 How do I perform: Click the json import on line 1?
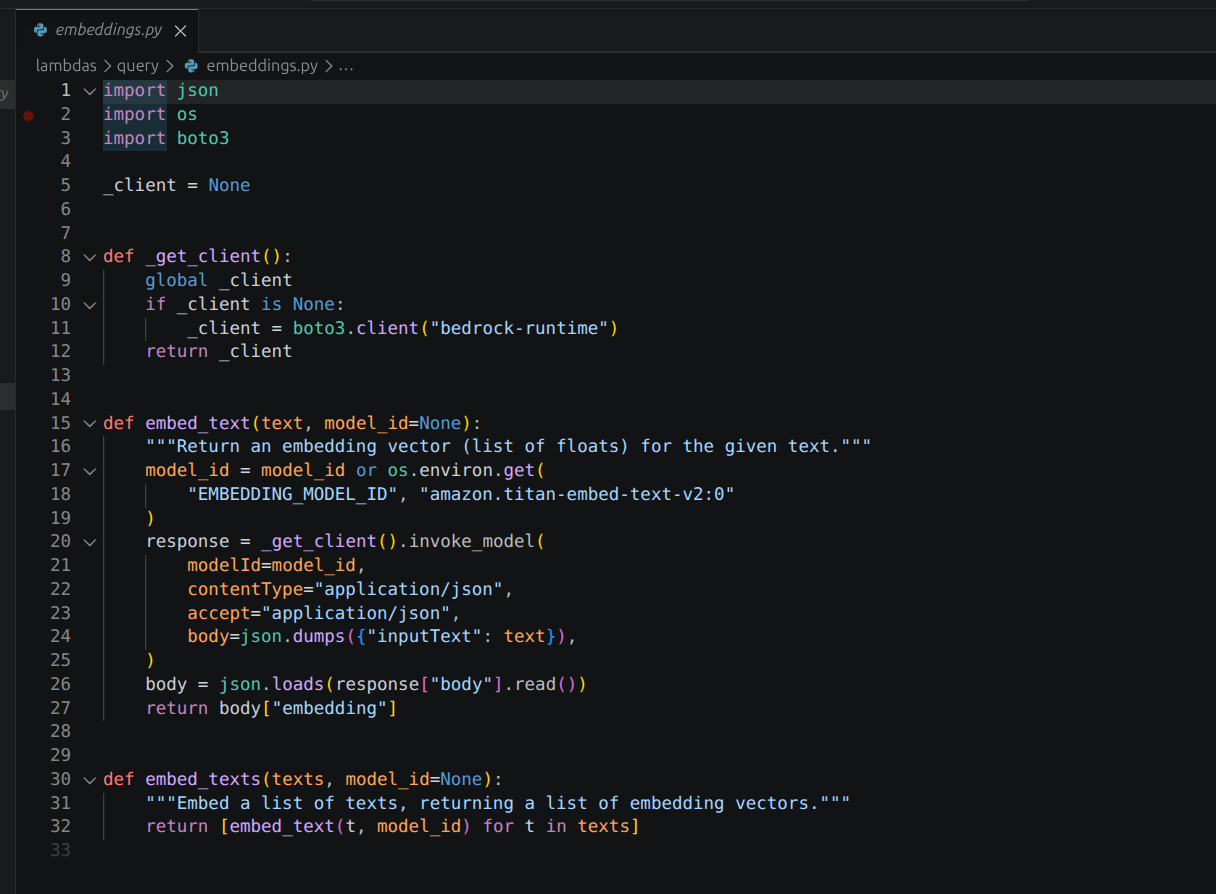tap(198, 90)
